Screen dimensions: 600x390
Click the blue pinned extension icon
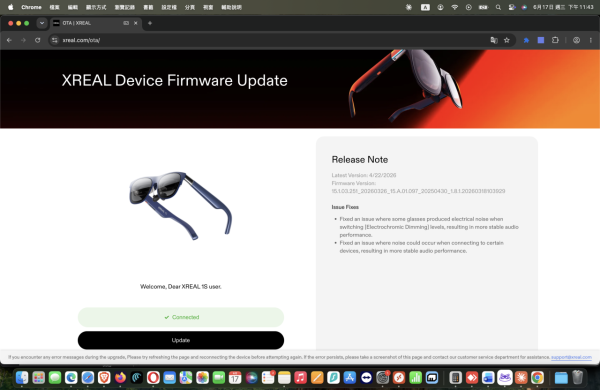526,40
